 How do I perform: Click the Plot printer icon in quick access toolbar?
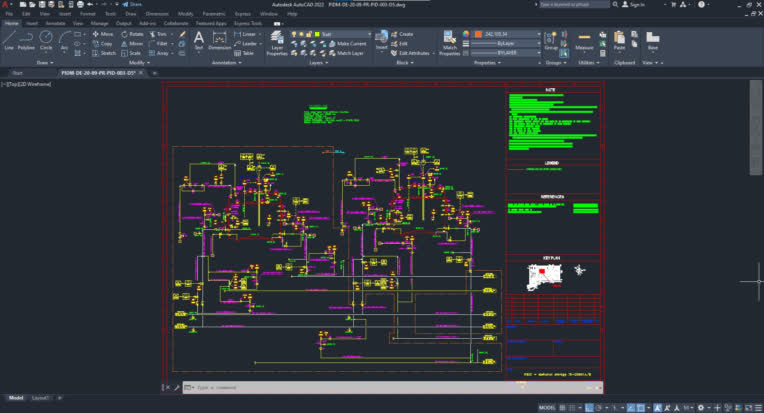pos(80,4)
